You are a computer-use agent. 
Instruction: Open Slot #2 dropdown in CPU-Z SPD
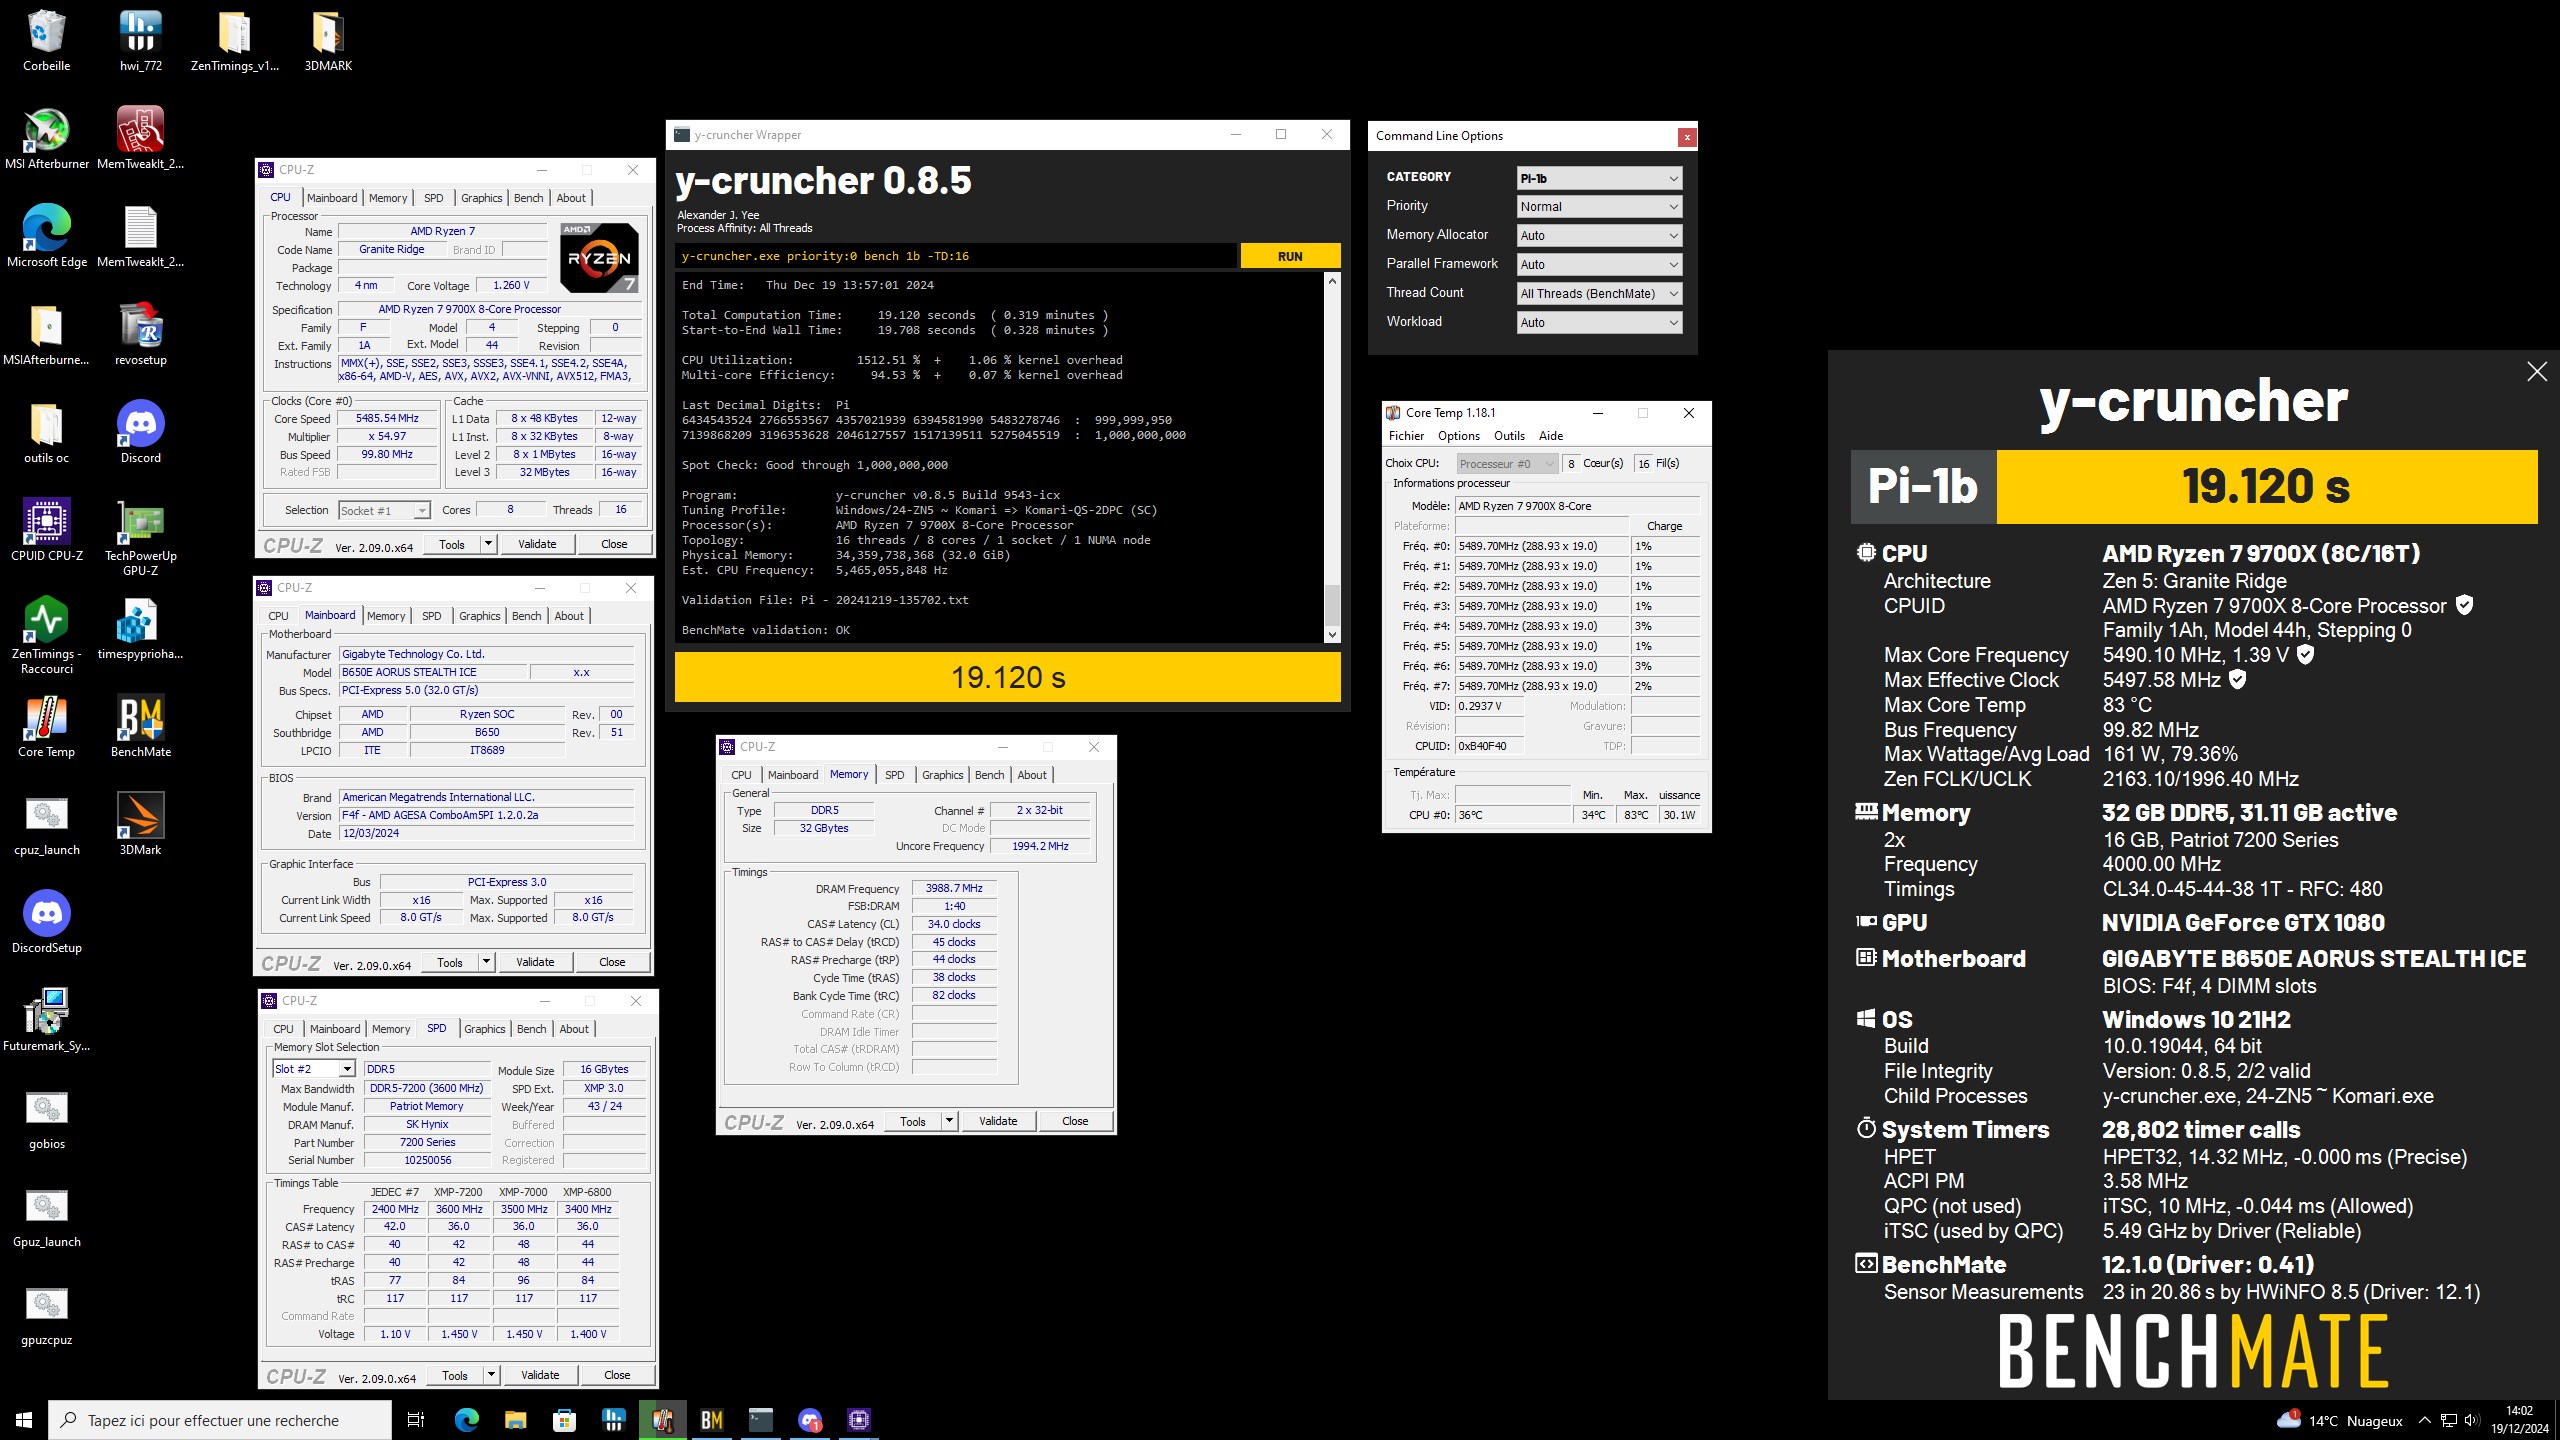313,1069
